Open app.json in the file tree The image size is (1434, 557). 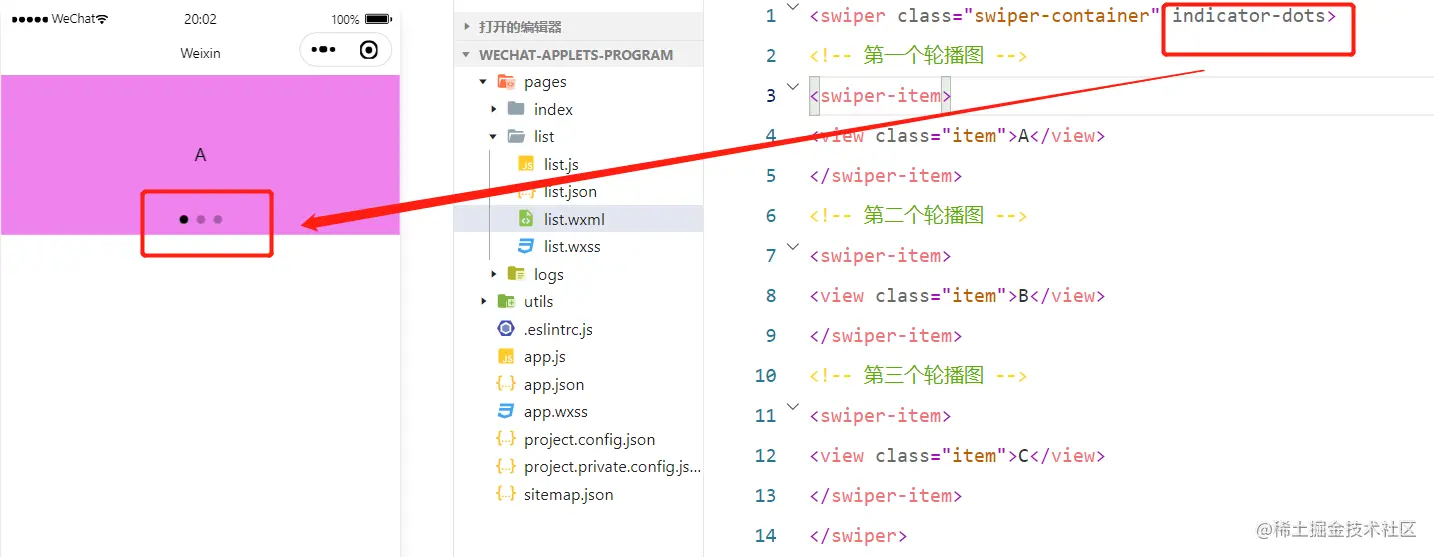click(554, 384)
